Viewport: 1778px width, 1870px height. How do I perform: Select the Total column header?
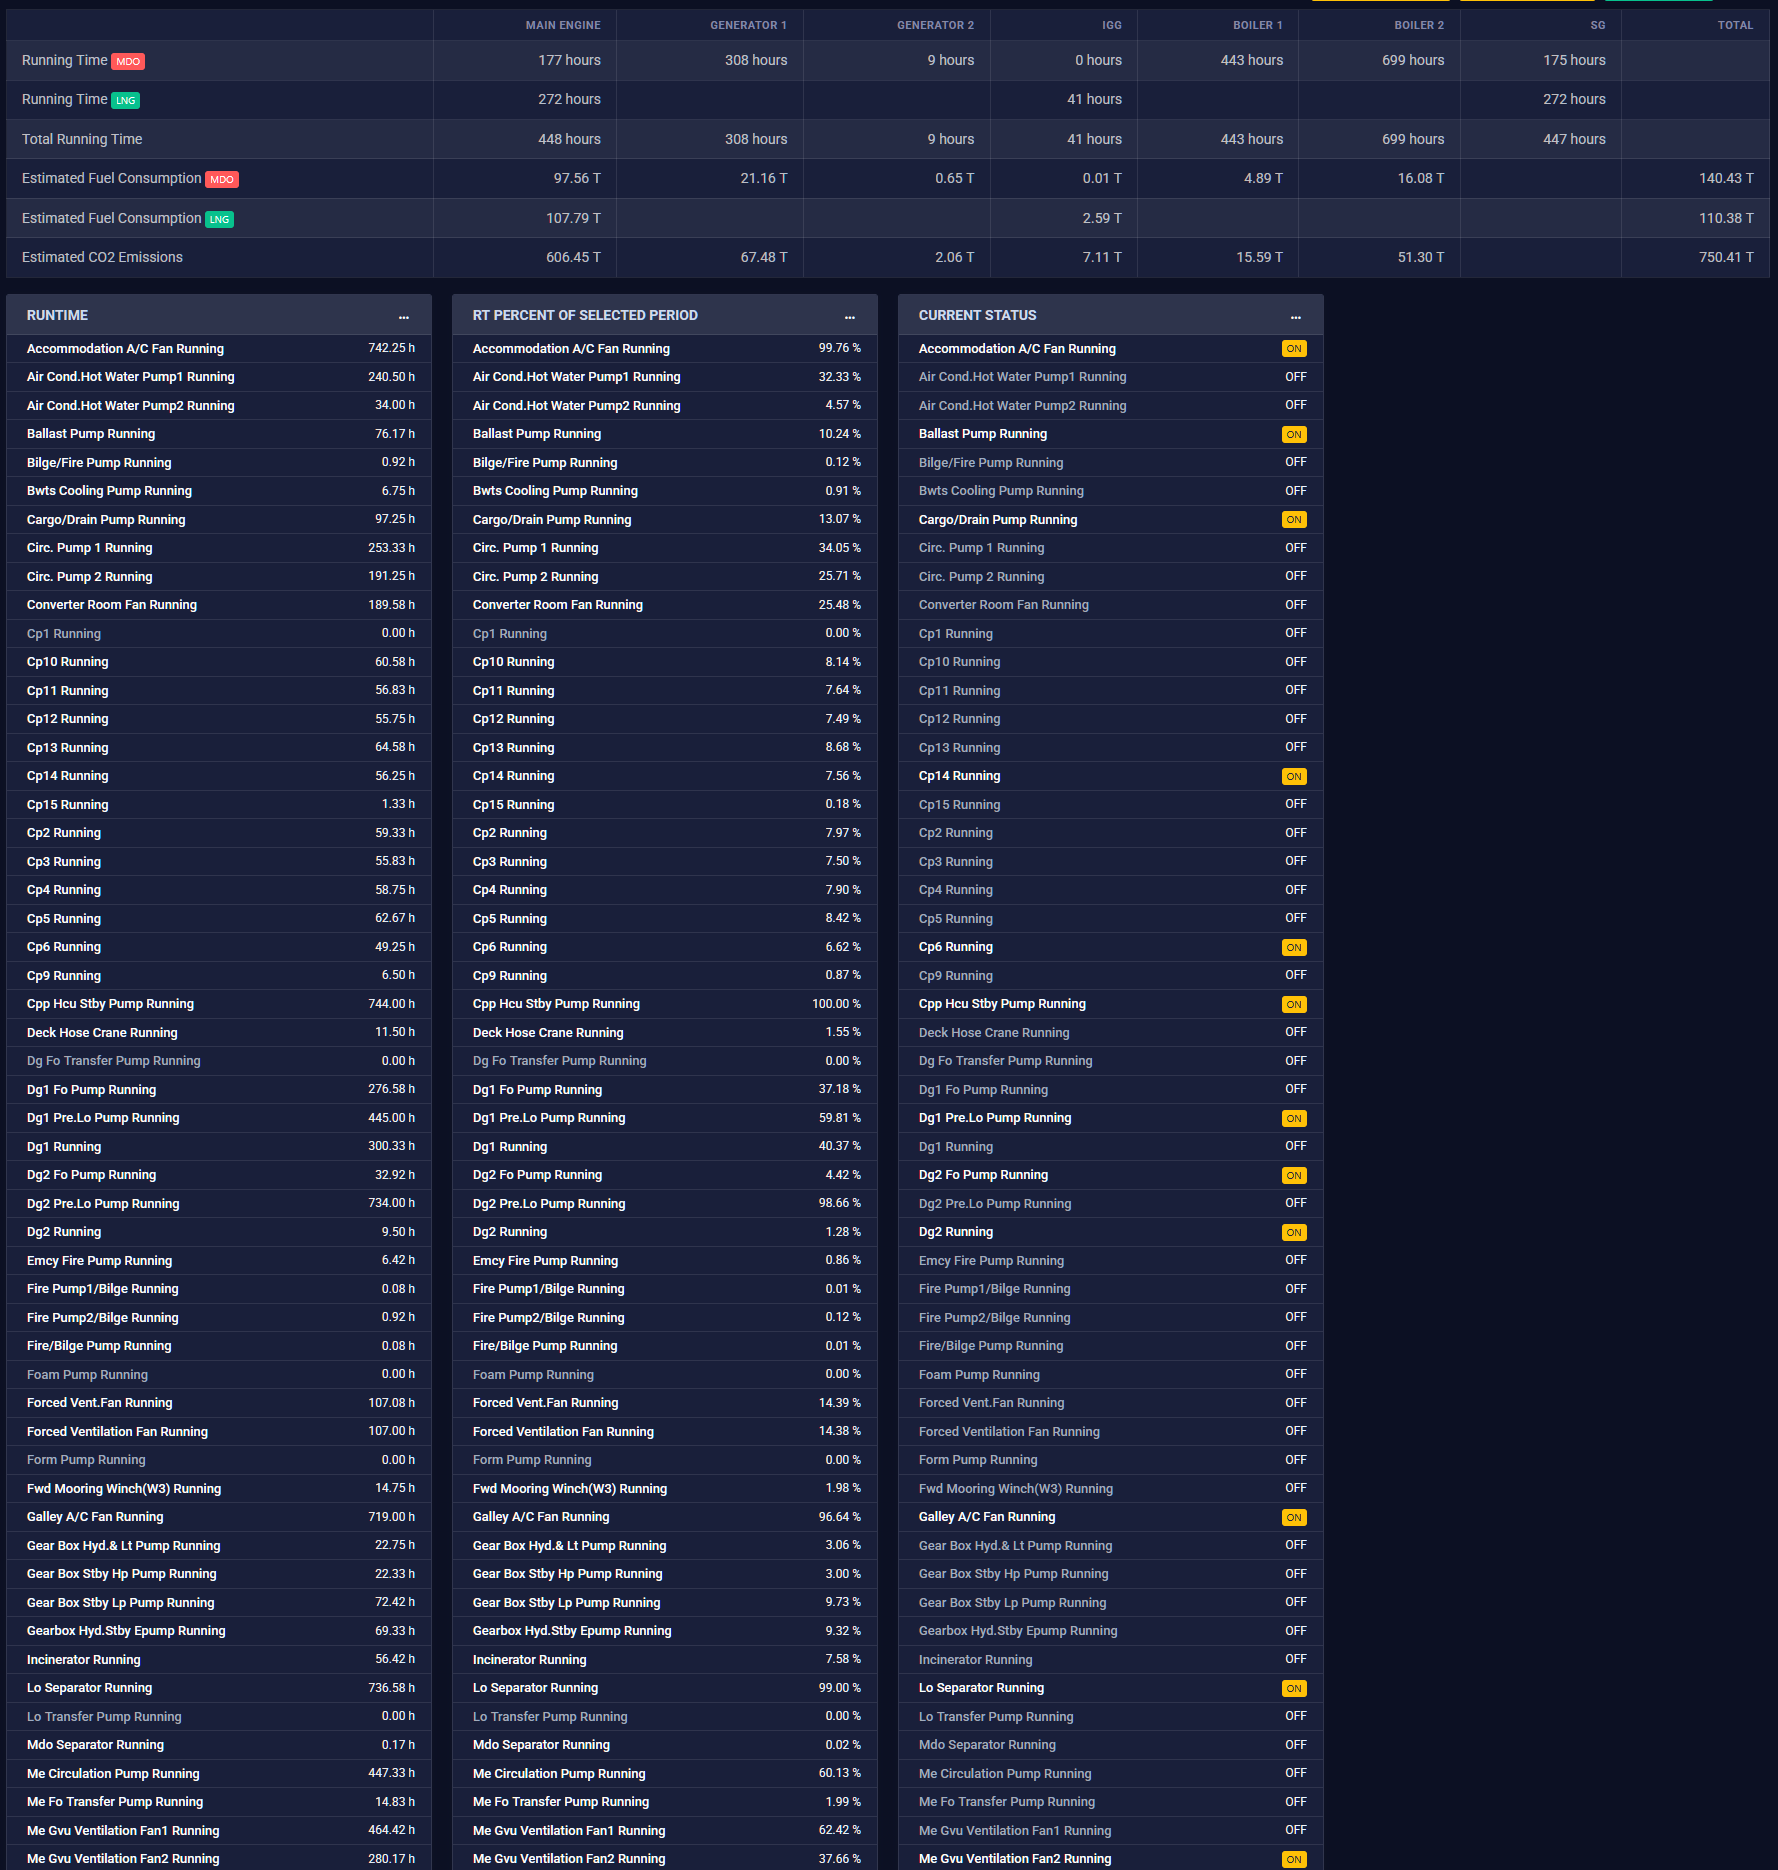click(1735, 25)
